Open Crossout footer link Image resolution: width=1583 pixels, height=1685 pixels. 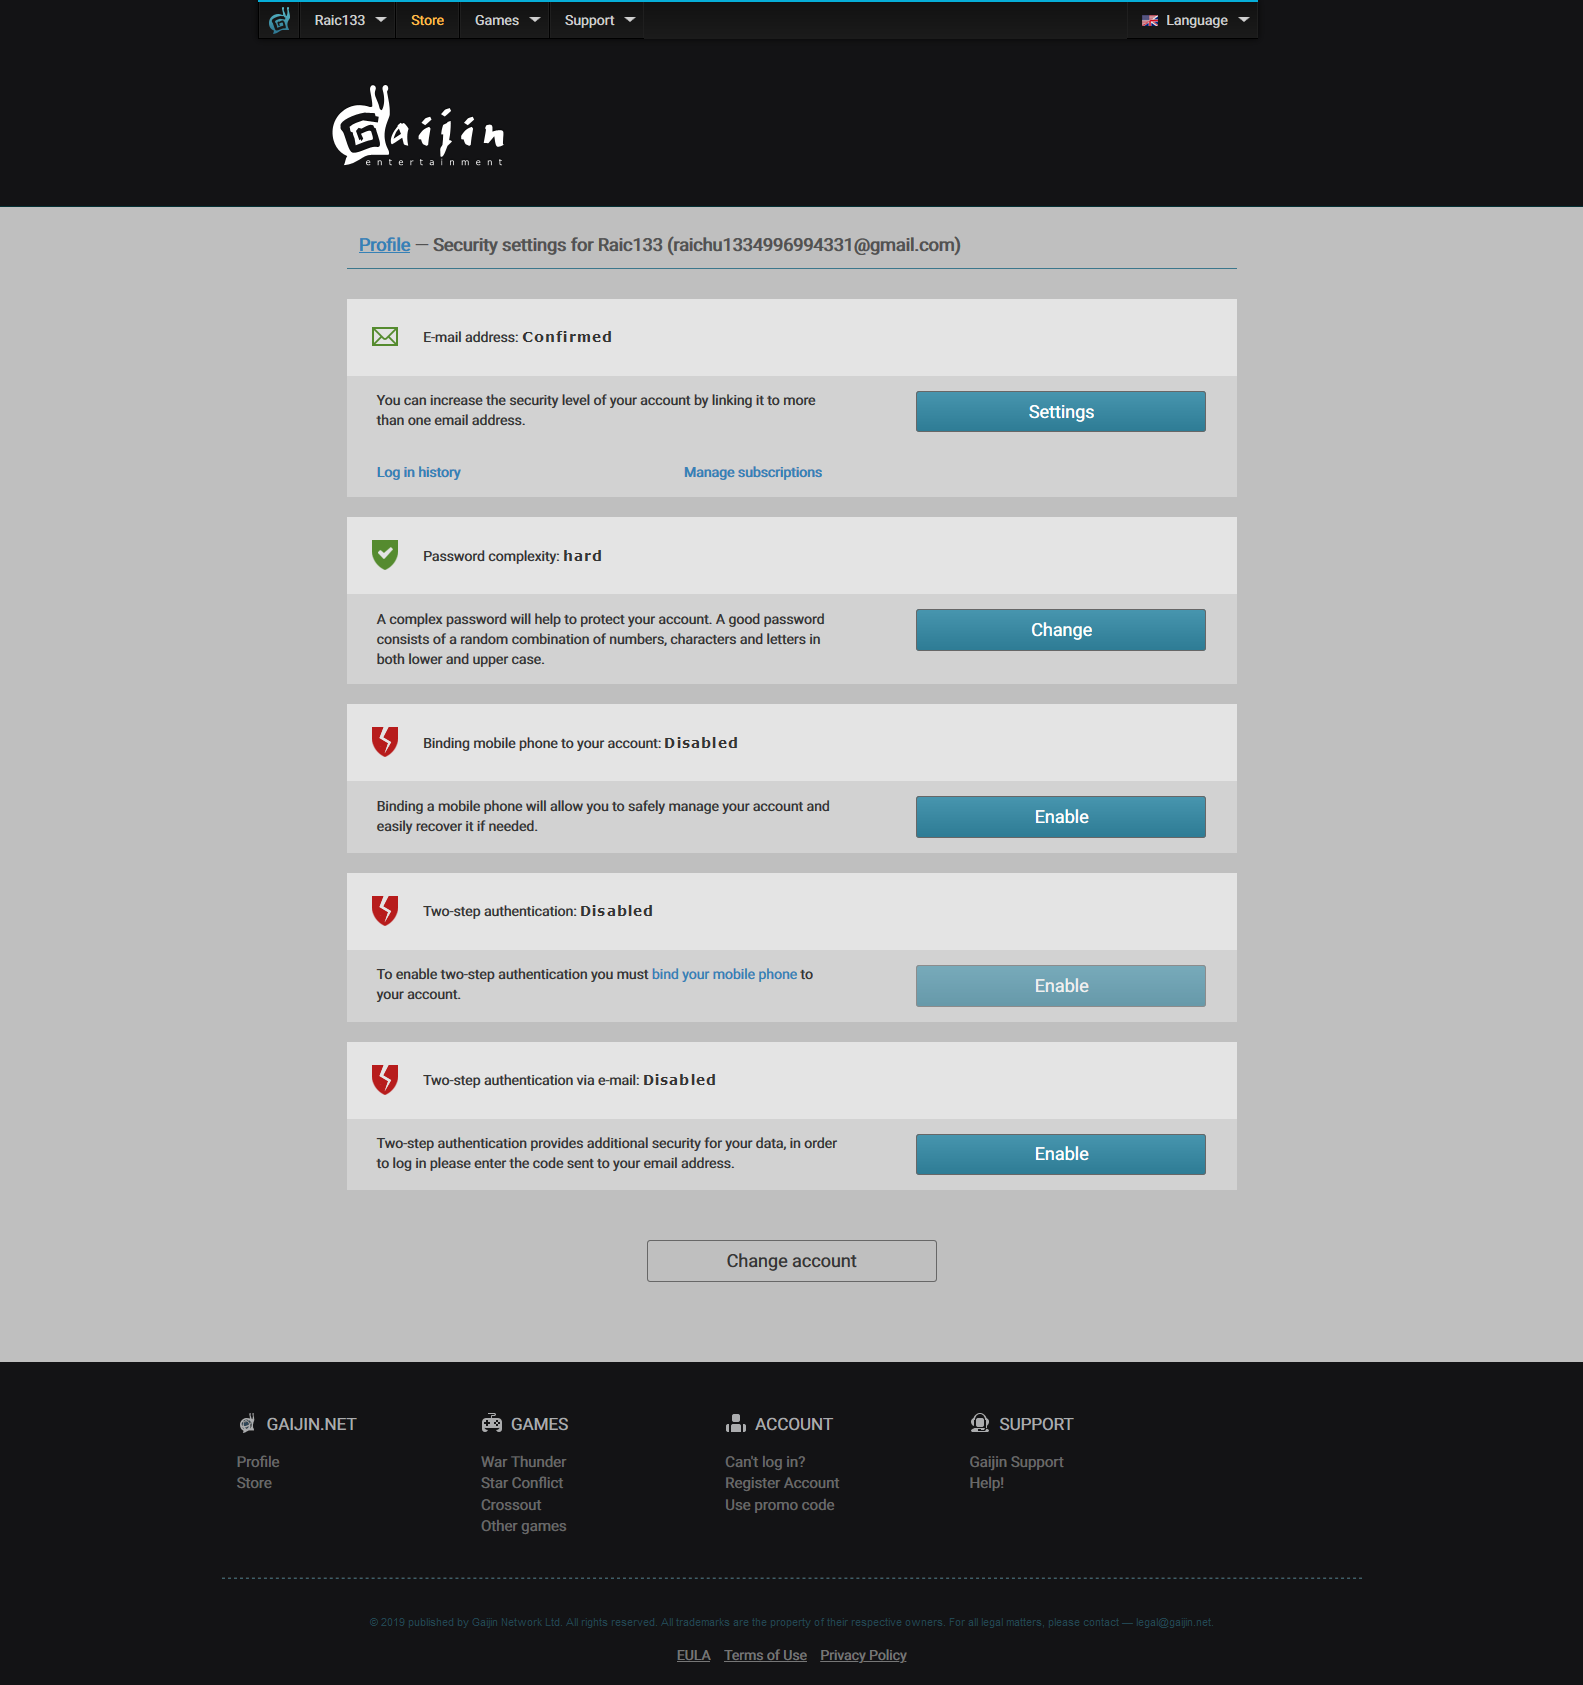[x=511, y=1505]
